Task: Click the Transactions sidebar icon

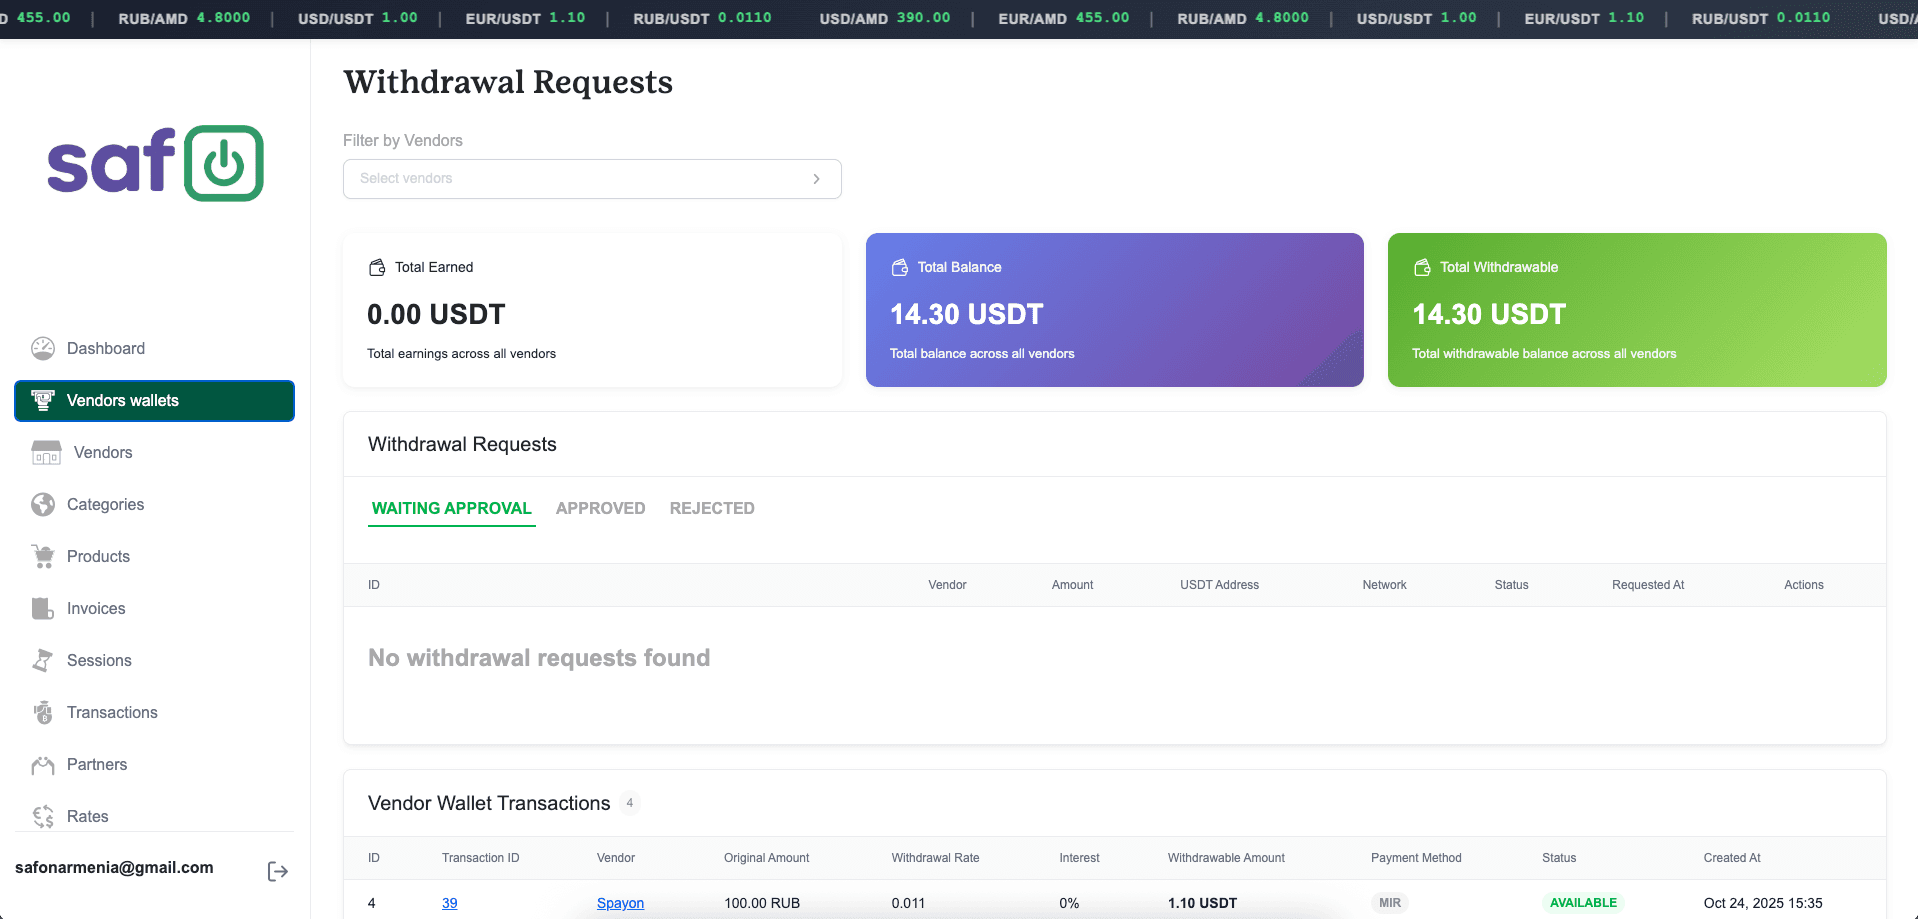Action: (43, 712)
